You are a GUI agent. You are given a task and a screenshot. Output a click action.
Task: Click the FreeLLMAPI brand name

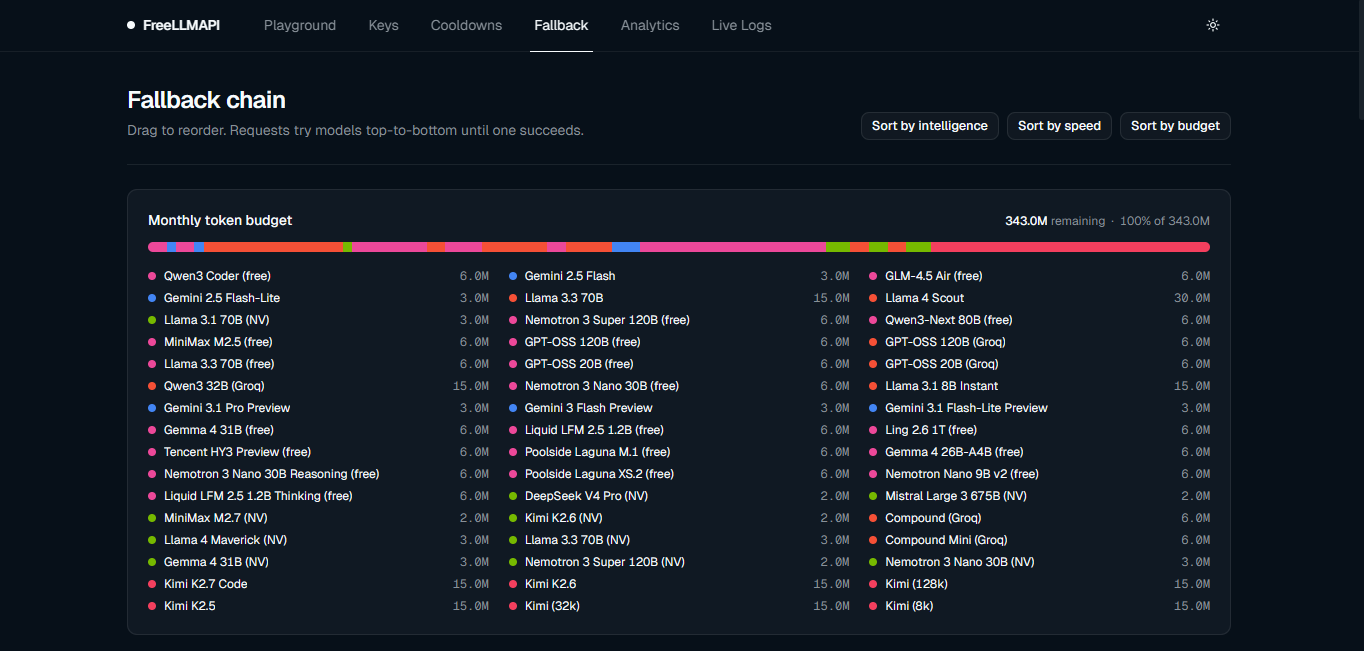[181, 25]
